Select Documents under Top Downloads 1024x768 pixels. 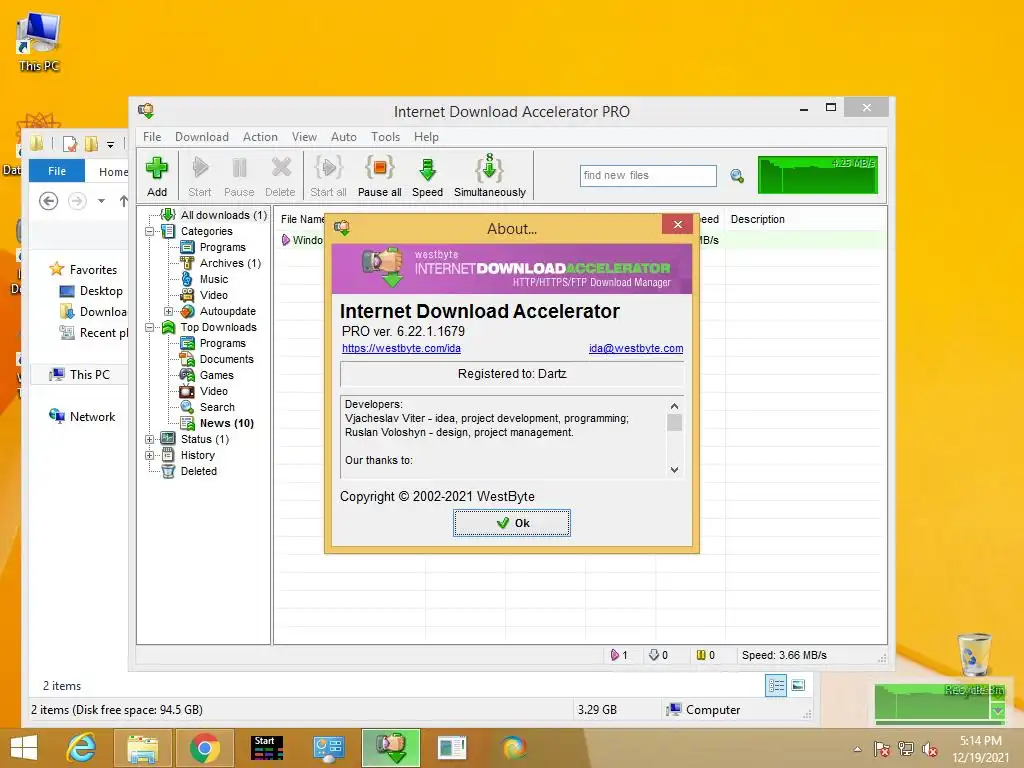tap(227, 359)
